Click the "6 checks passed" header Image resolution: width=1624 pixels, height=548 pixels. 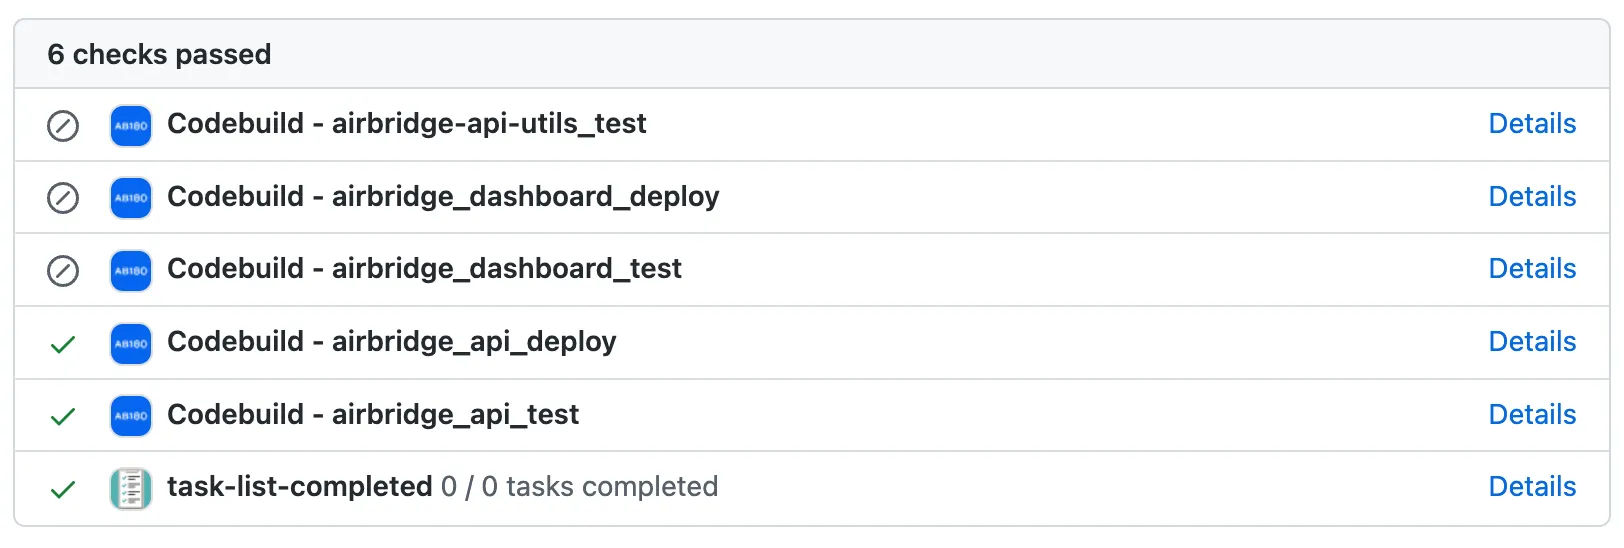click(x=159, y=54)
